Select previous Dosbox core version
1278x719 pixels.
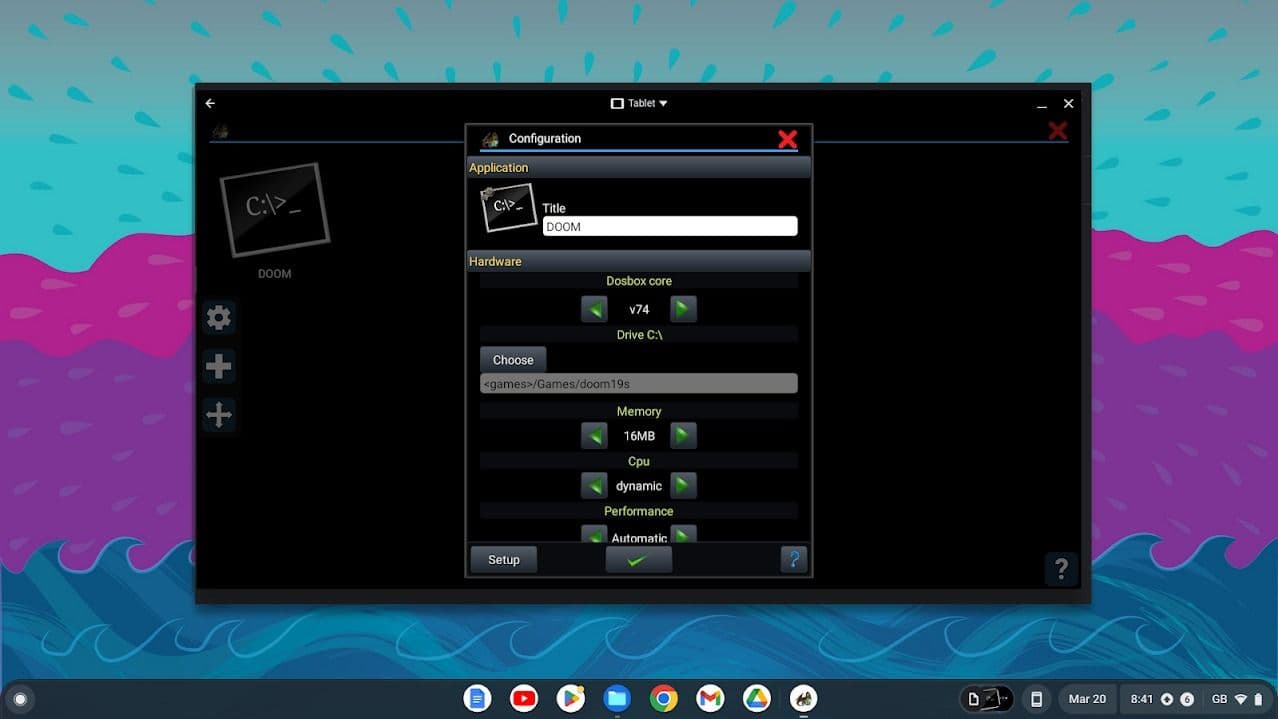pyautogui.click(x=594, y=309)
